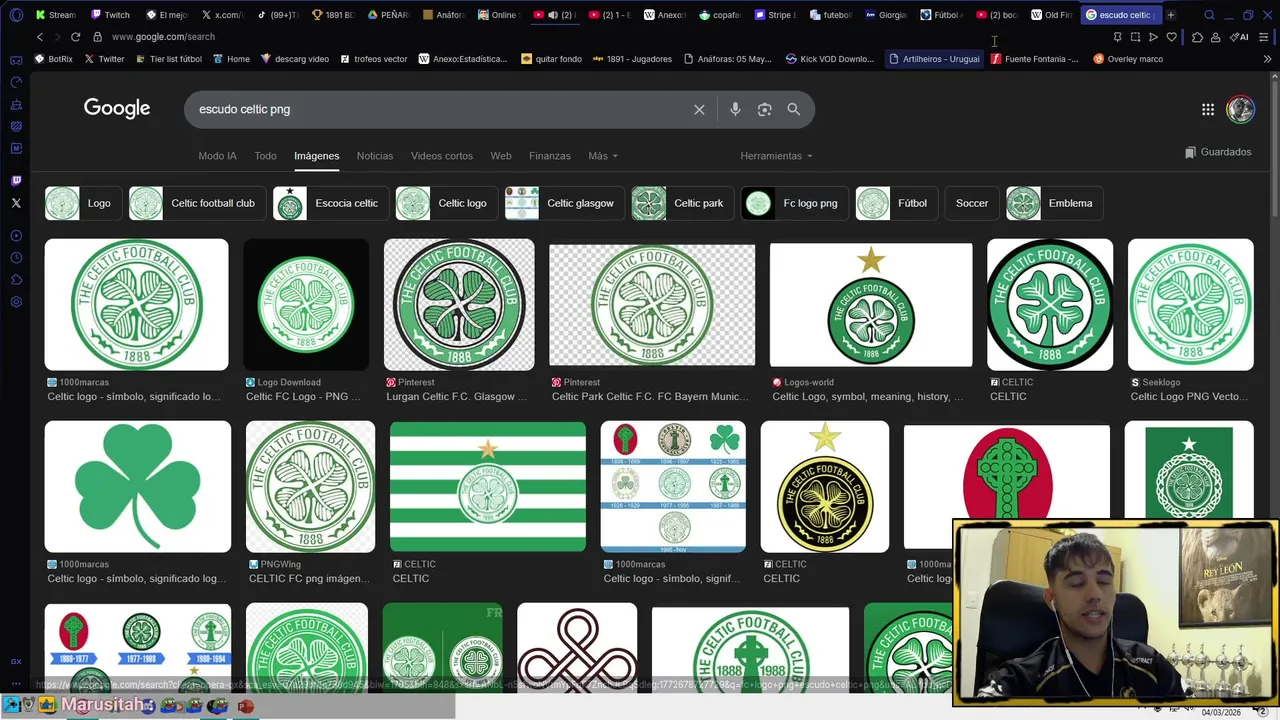Filter by the Escocia celtic chip
Image resolution: width=1280 pixels, height=720 pixels.
click(x=331, y=203)
